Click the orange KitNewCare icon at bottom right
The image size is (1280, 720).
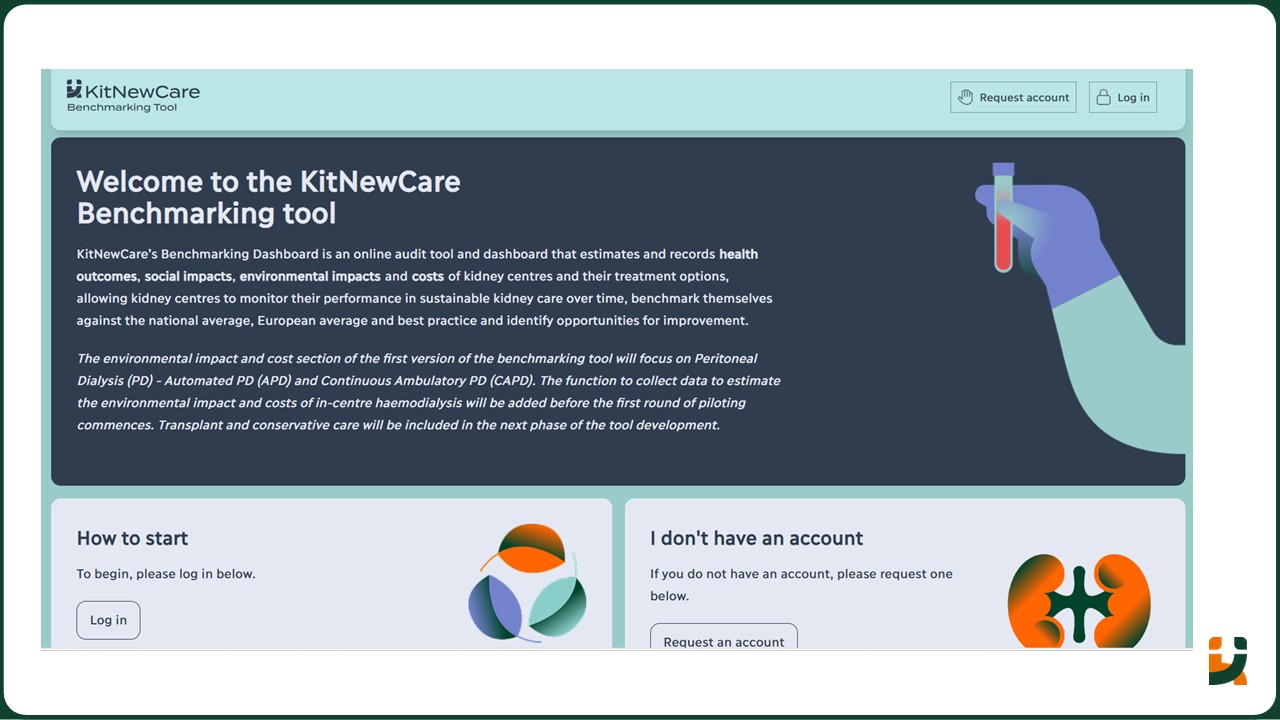[x=1228, y=662]
